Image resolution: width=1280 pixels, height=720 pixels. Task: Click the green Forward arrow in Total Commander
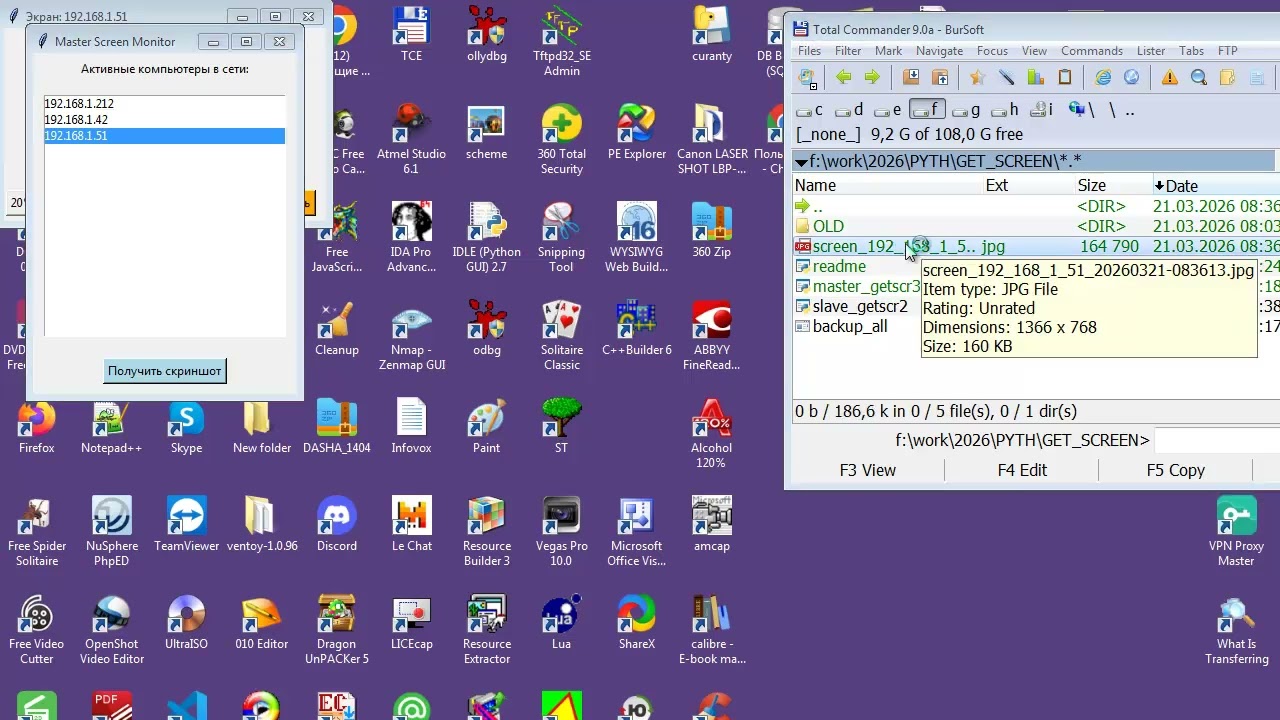(x=872, y=78)
